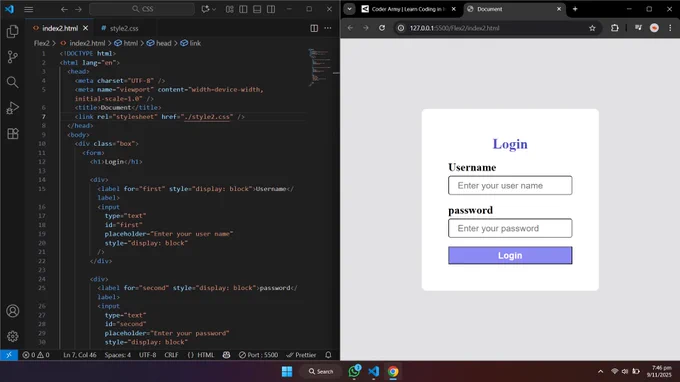Toggle the bottom panel
The height and width of the screenshot is (382, 680).
(257, 9)
